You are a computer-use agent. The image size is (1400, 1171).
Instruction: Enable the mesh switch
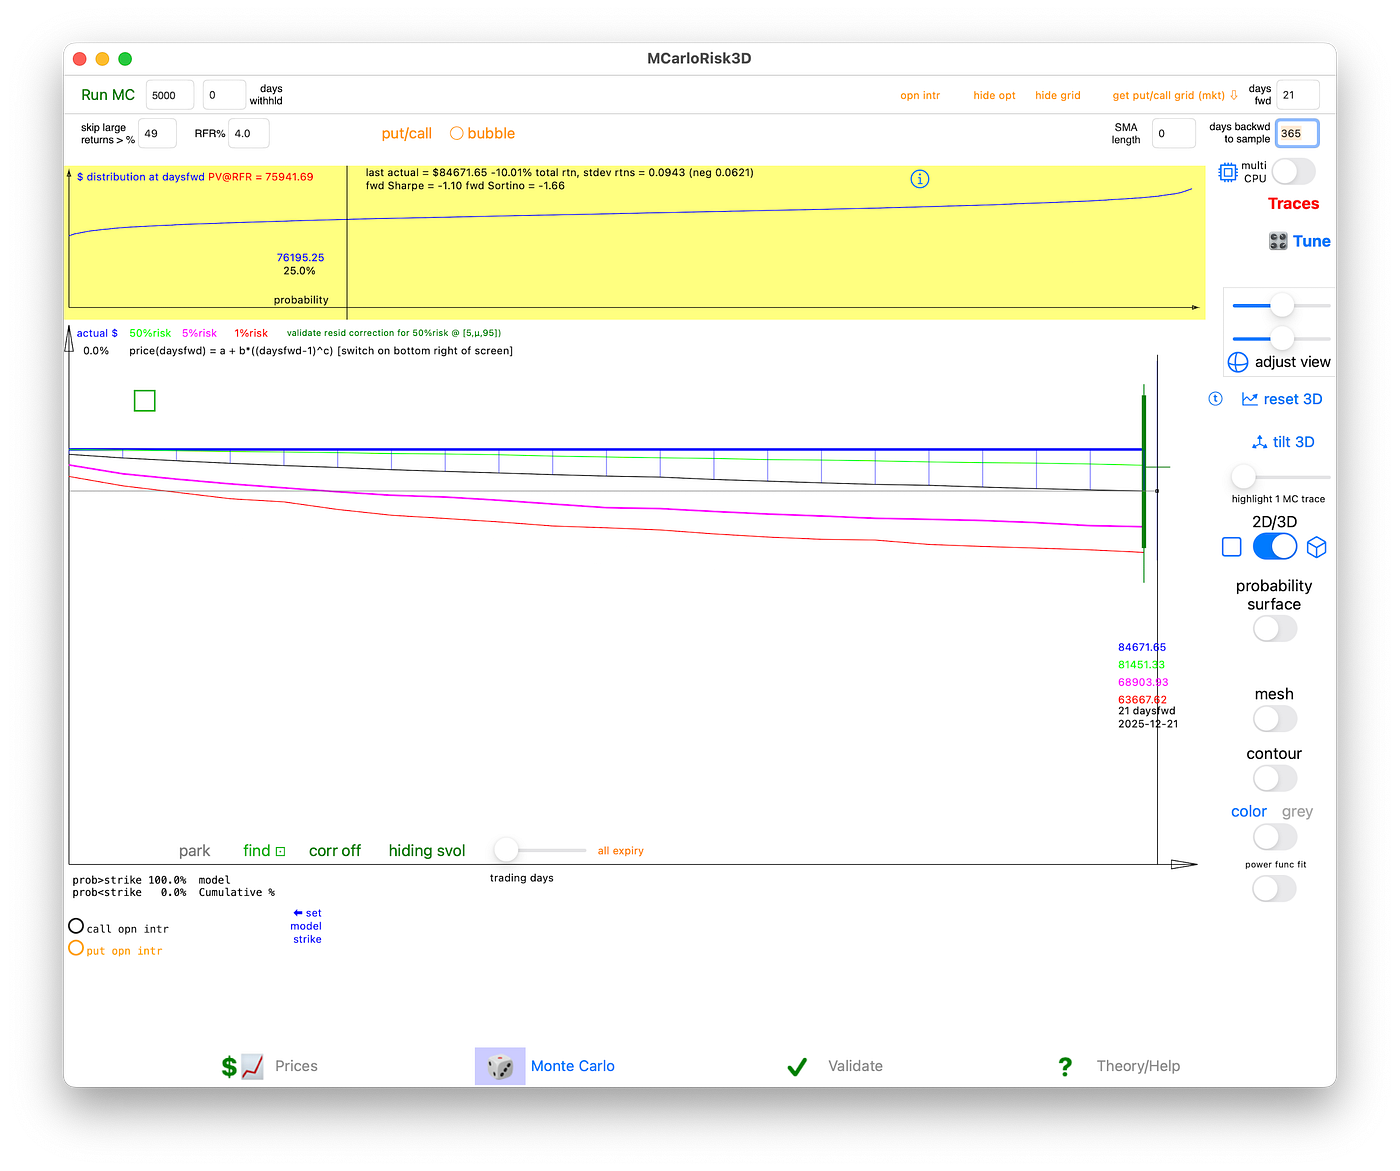[1275, 719]
